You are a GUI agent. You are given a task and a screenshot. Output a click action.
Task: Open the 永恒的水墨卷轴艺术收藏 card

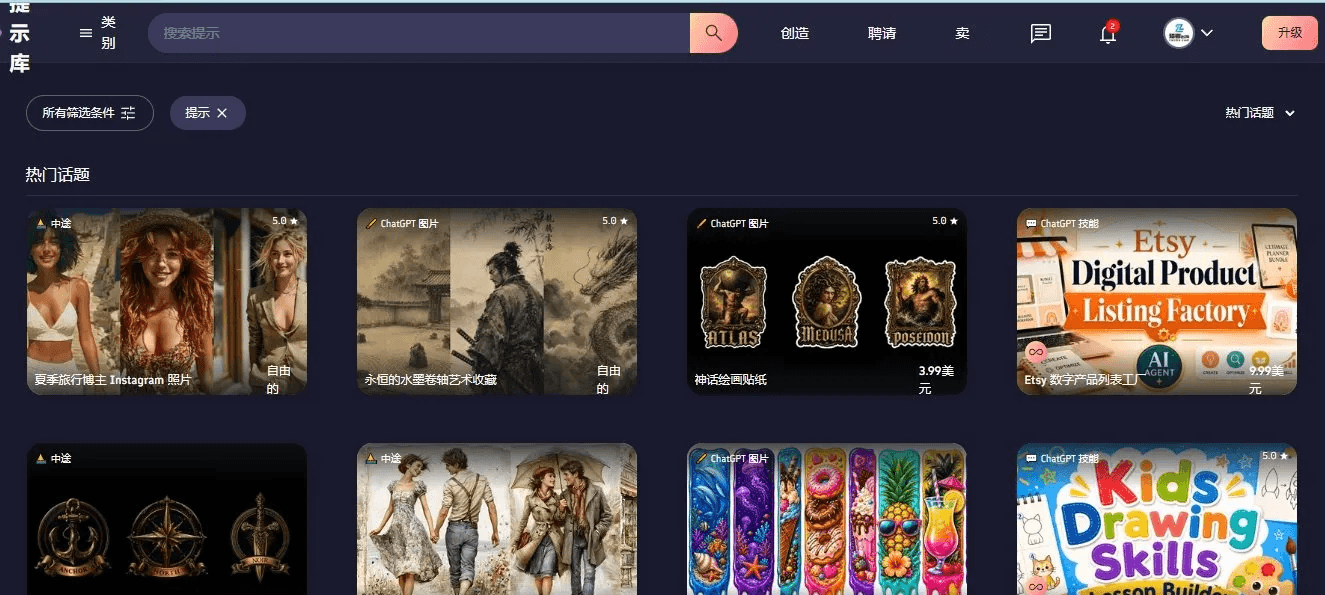[x=497, y=301]
